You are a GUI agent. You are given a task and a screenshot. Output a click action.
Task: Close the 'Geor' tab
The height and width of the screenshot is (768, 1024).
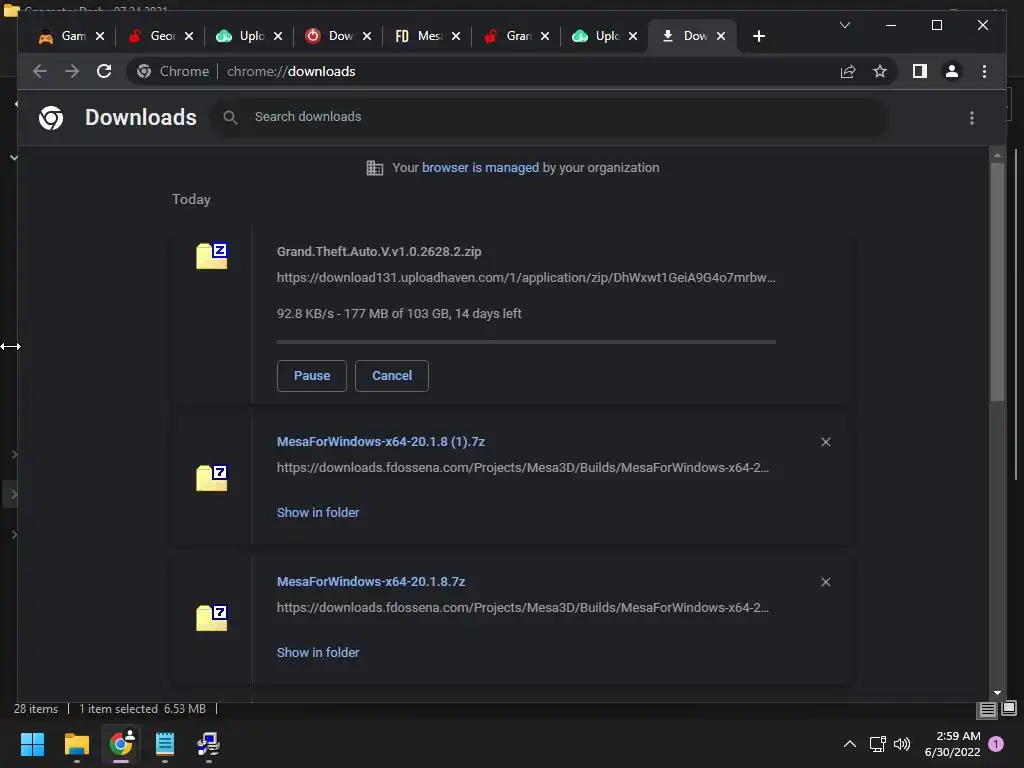(x=189, y=36)
